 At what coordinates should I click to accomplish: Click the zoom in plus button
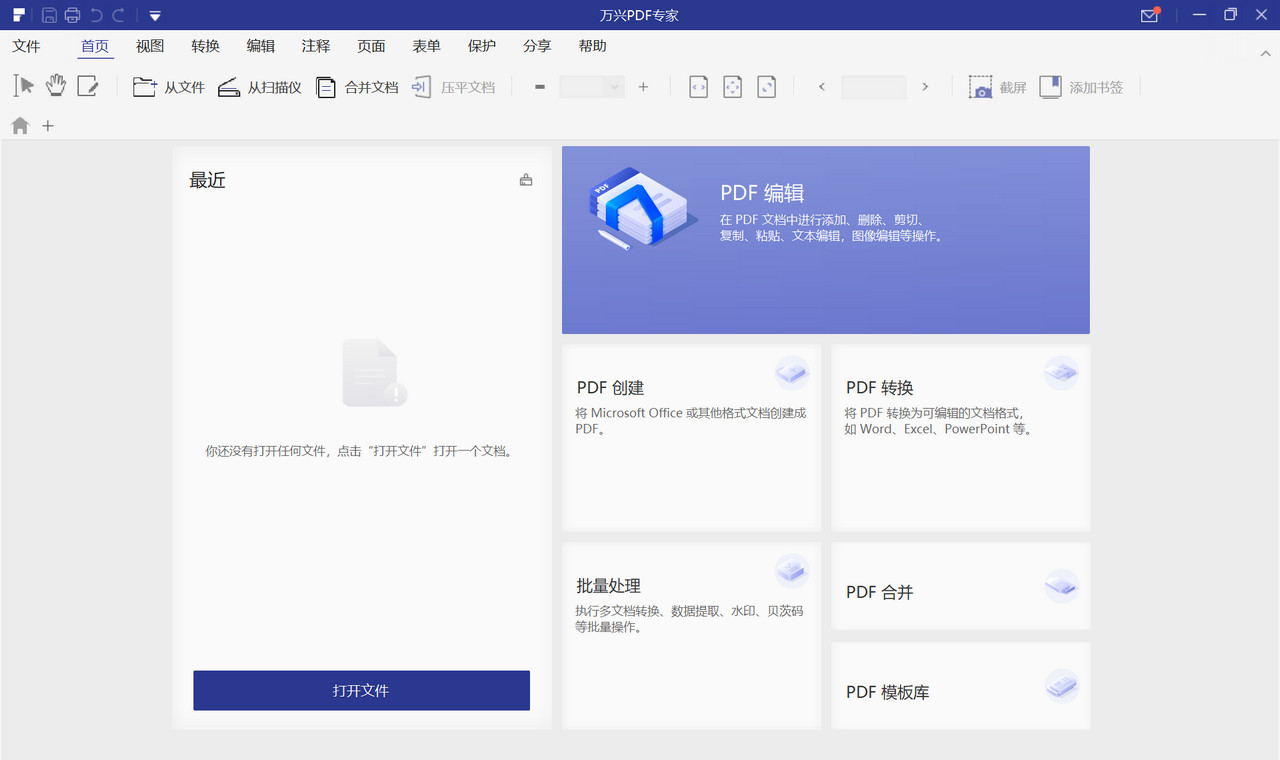(643, 87)
